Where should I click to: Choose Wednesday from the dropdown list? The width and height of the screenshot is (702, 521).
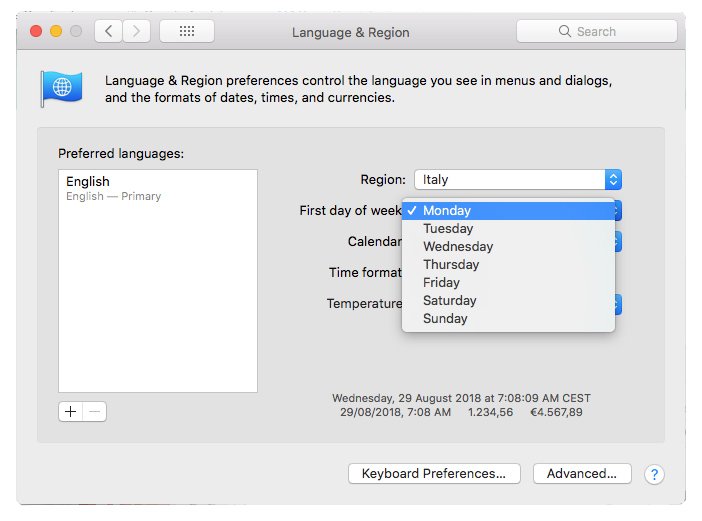click(458, 247)
